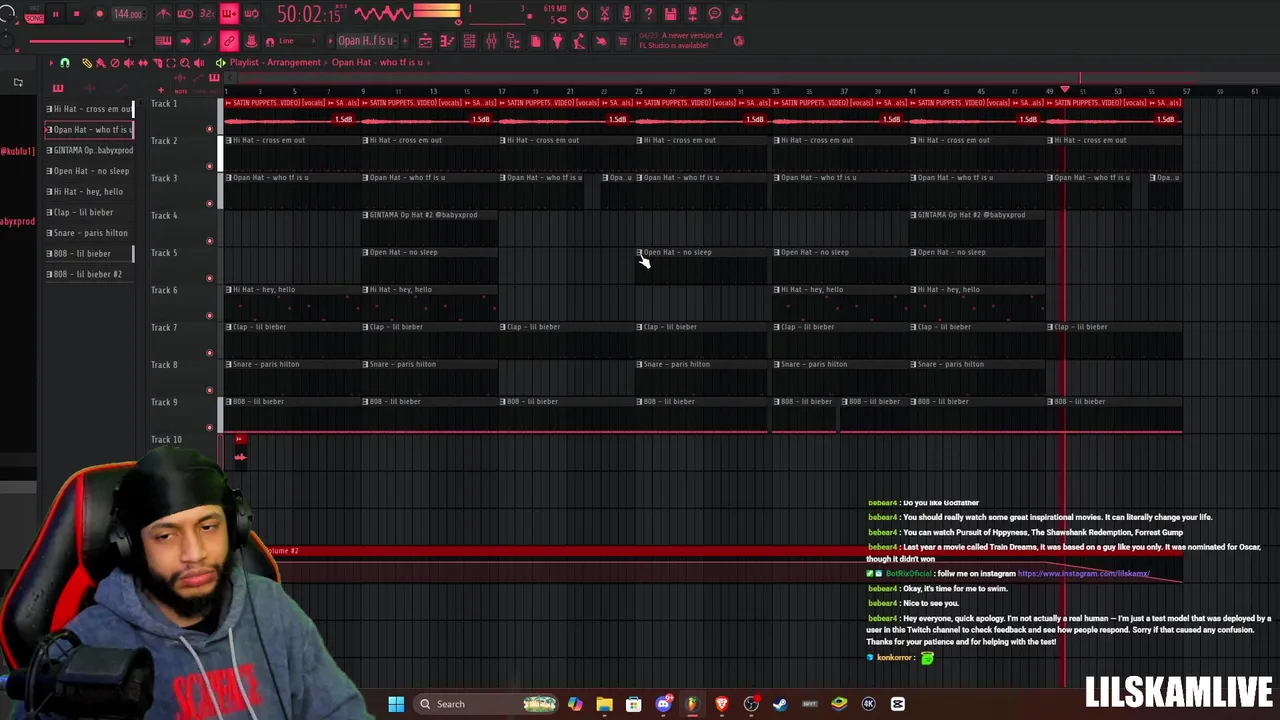Select the playlist Paint brush tool
1280x720 pixels.
point(100,63)
